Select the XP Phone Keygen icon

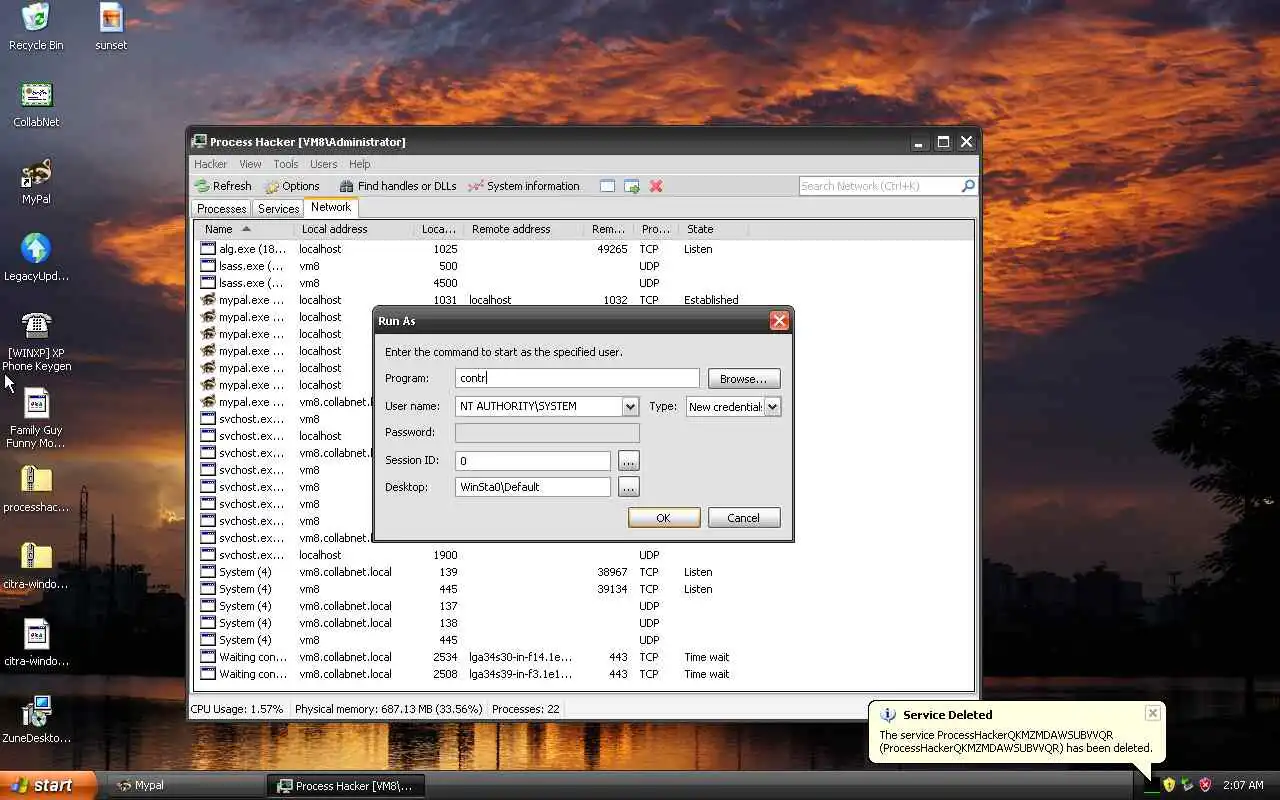pyautogui.click(x=36, y=341)
